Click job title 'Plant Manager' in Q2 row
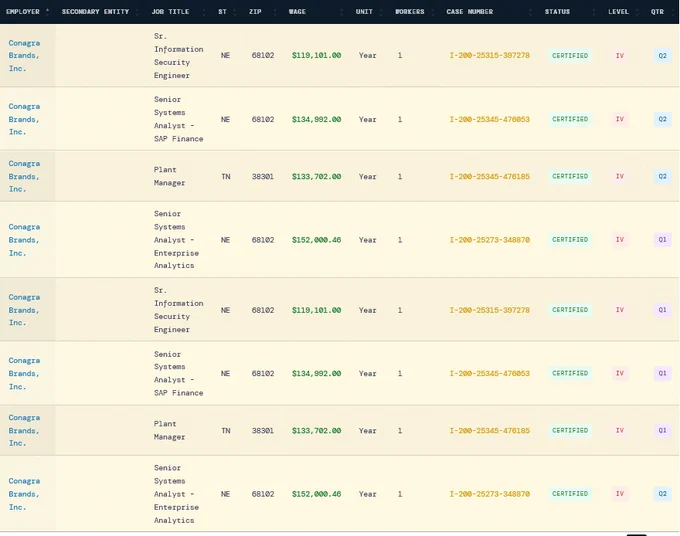The height and width of the screenshot is (536, 680). pyautogui.click(x=170, y=176)
